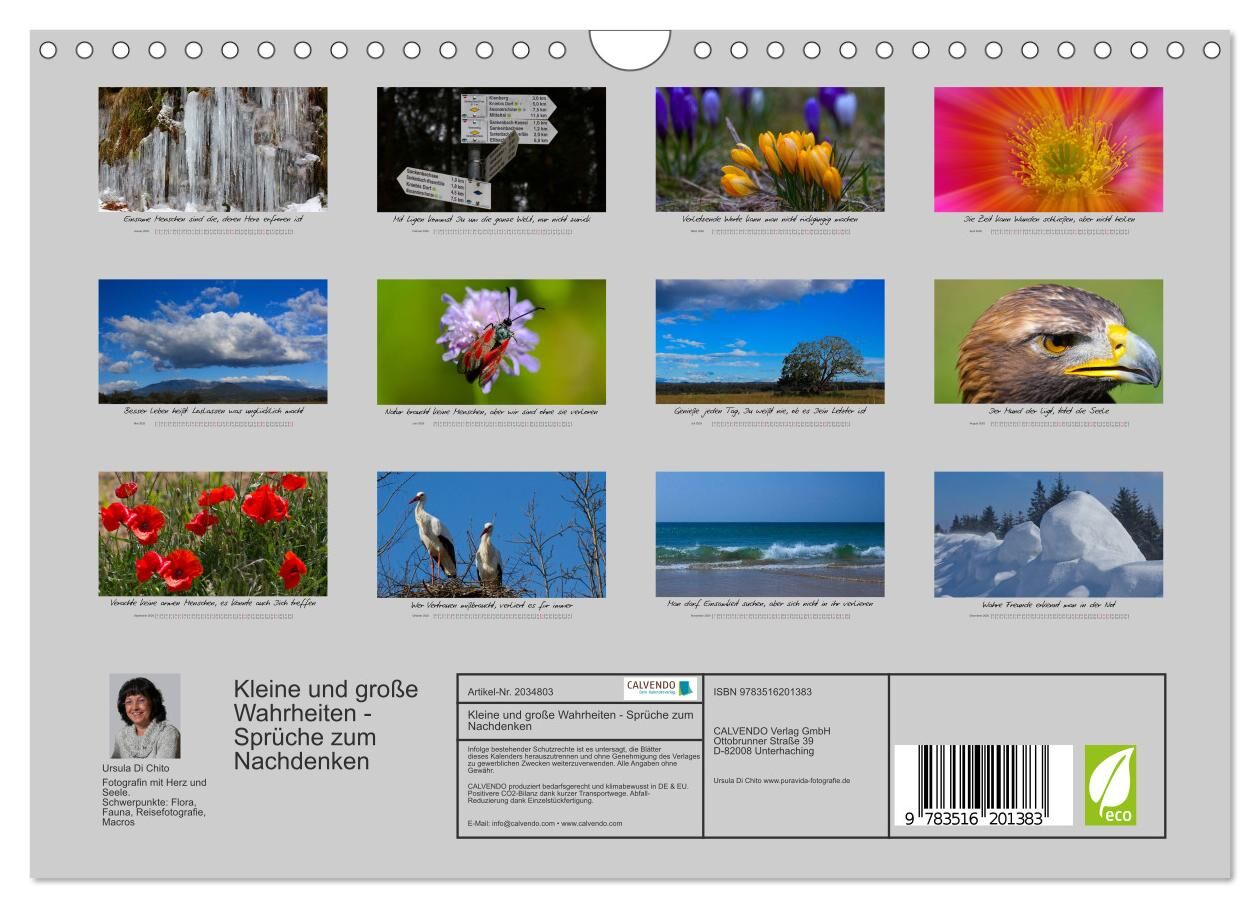The image size is (1260, 908).
Task: Select the eagle head photo
Action: (x=1048, y=341)
